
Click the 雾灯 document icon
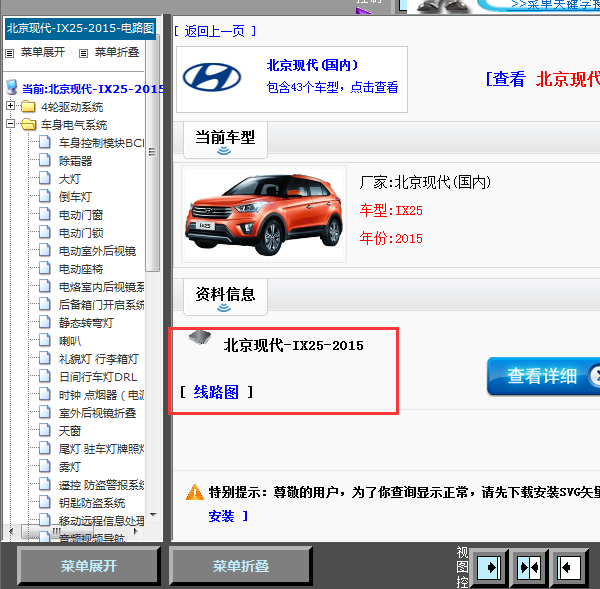tap(45, 466)
